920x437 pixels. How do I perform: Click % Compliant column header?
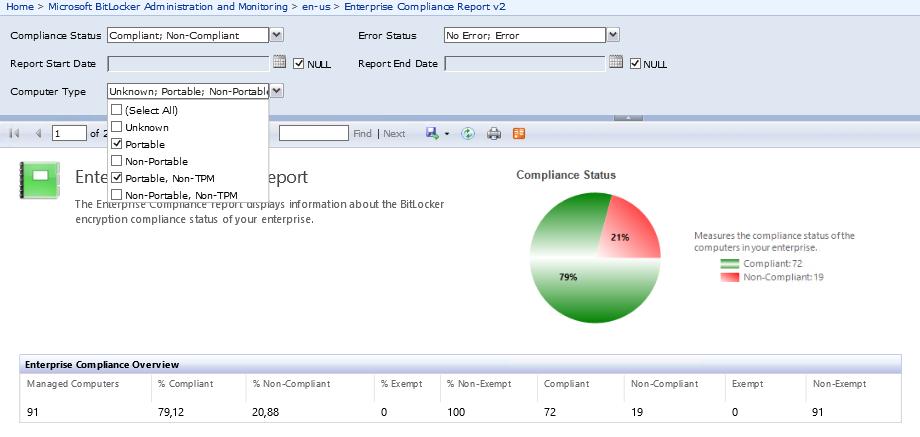tap(185, 384)
